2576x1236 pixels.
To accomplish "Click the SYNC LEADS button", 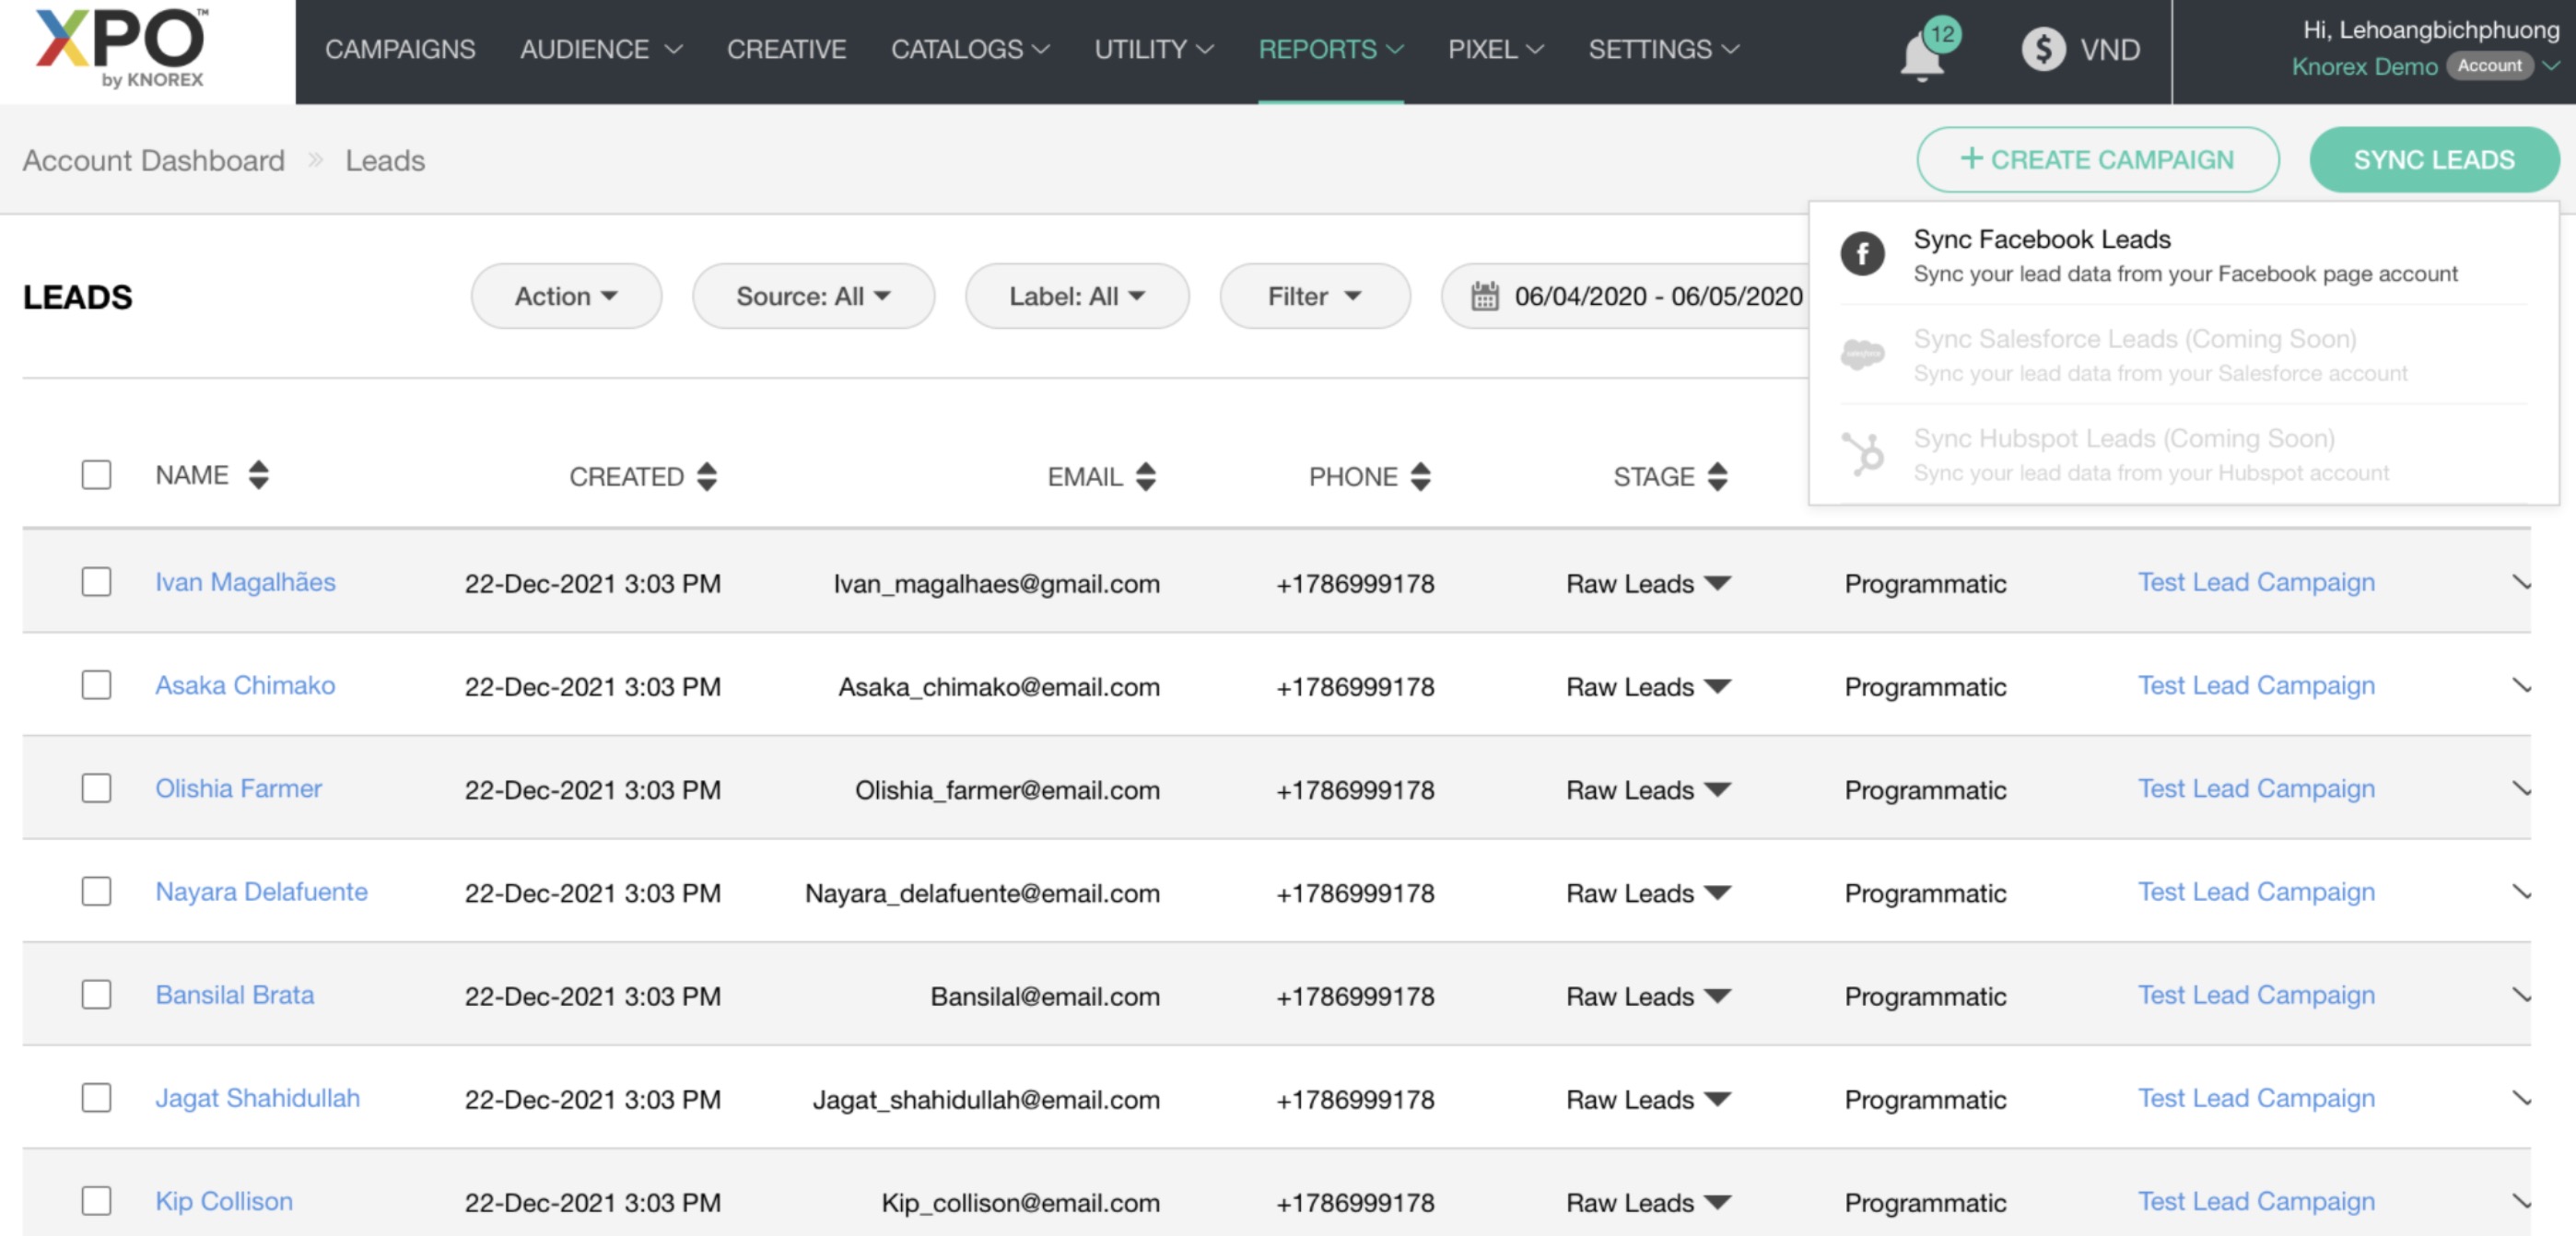I will point(2434,159).
